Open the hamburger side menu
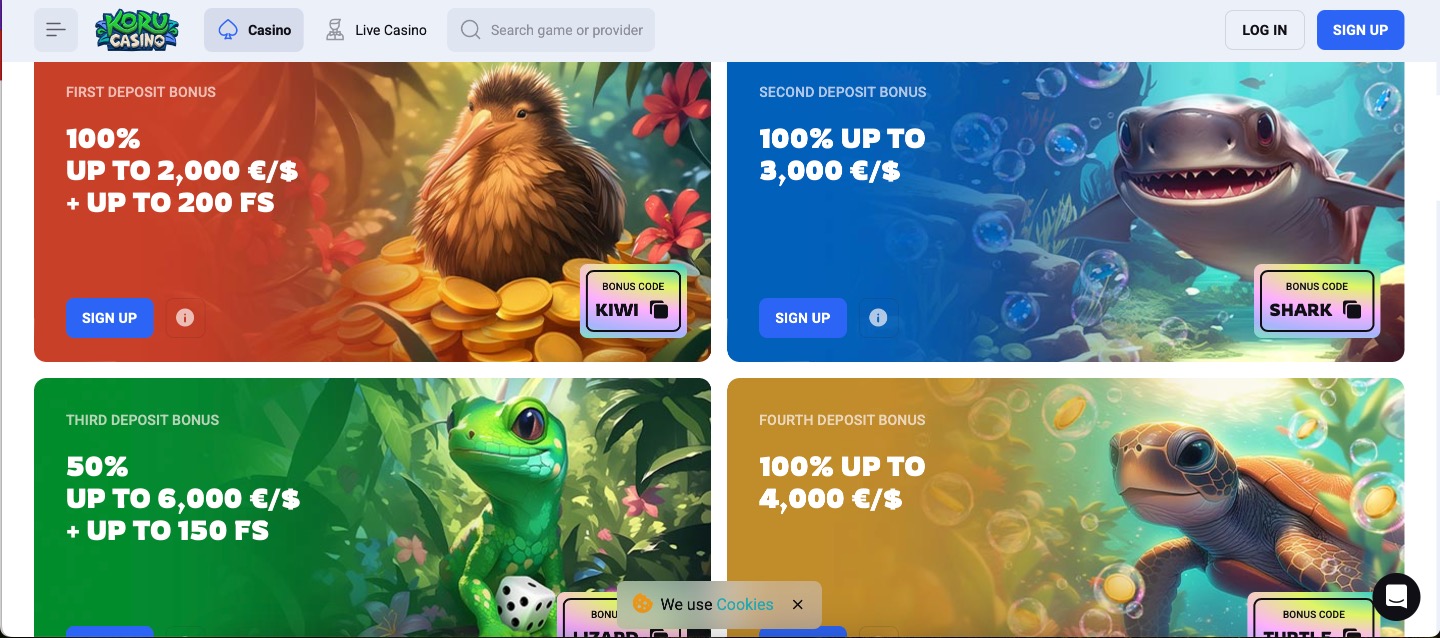 [56, 30]
